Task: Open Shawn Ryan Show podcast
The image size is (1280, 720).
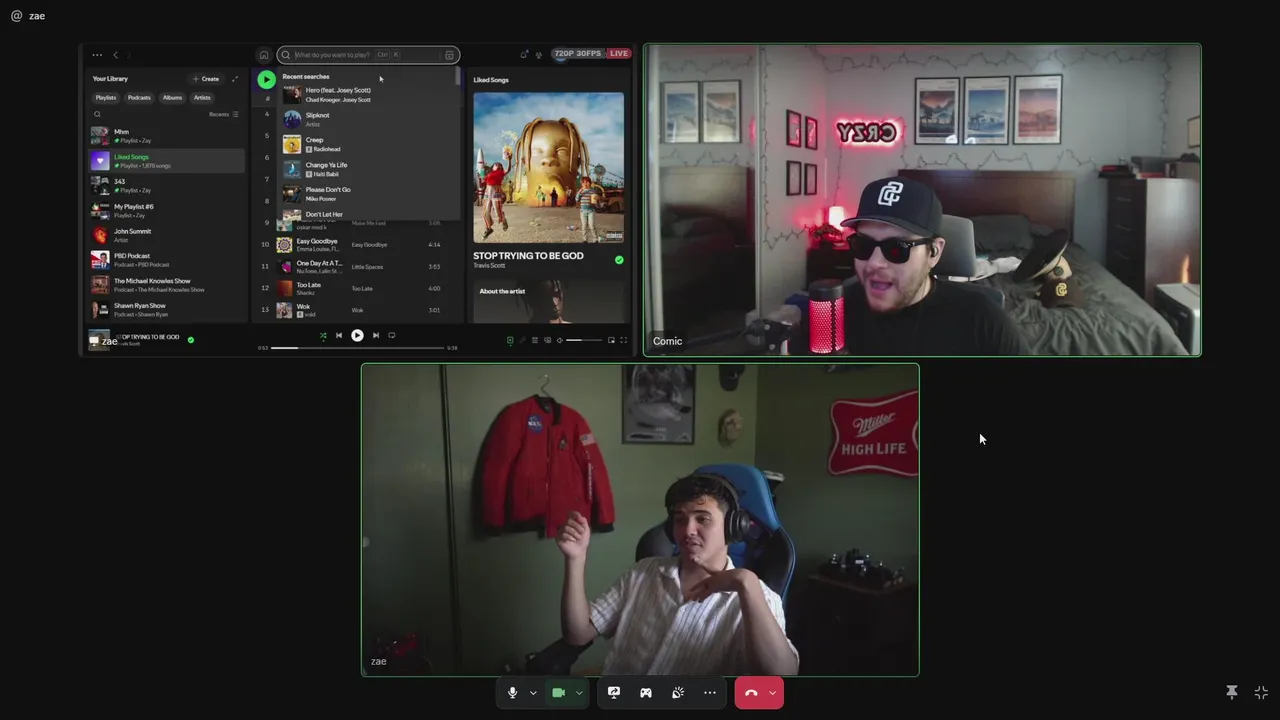Action: click(166, 310)
